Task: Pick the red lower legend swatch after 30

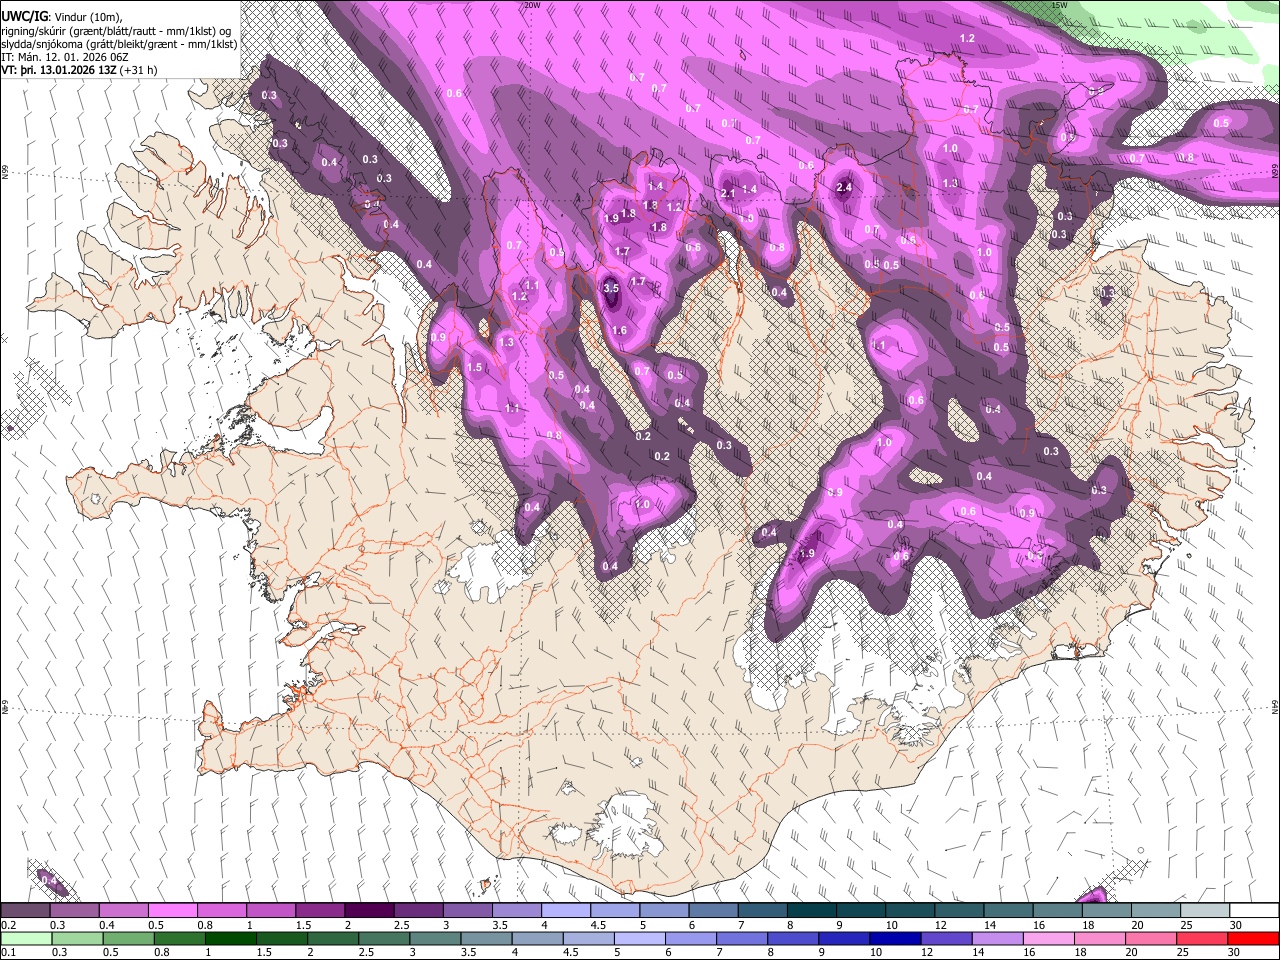Action: [x=1253, y=938]
